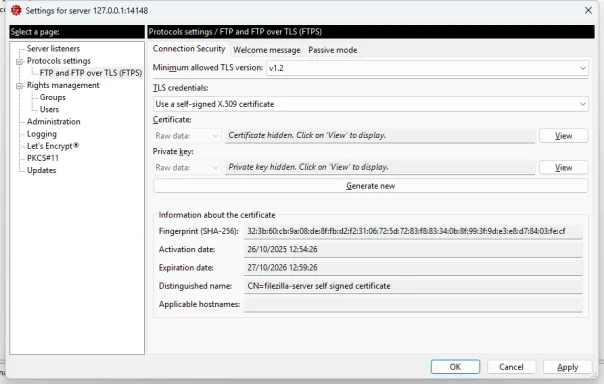Open FTP and FTP over TLS (FTPS) page
Screen dimensions: 604x384
(x=91, y=73)
